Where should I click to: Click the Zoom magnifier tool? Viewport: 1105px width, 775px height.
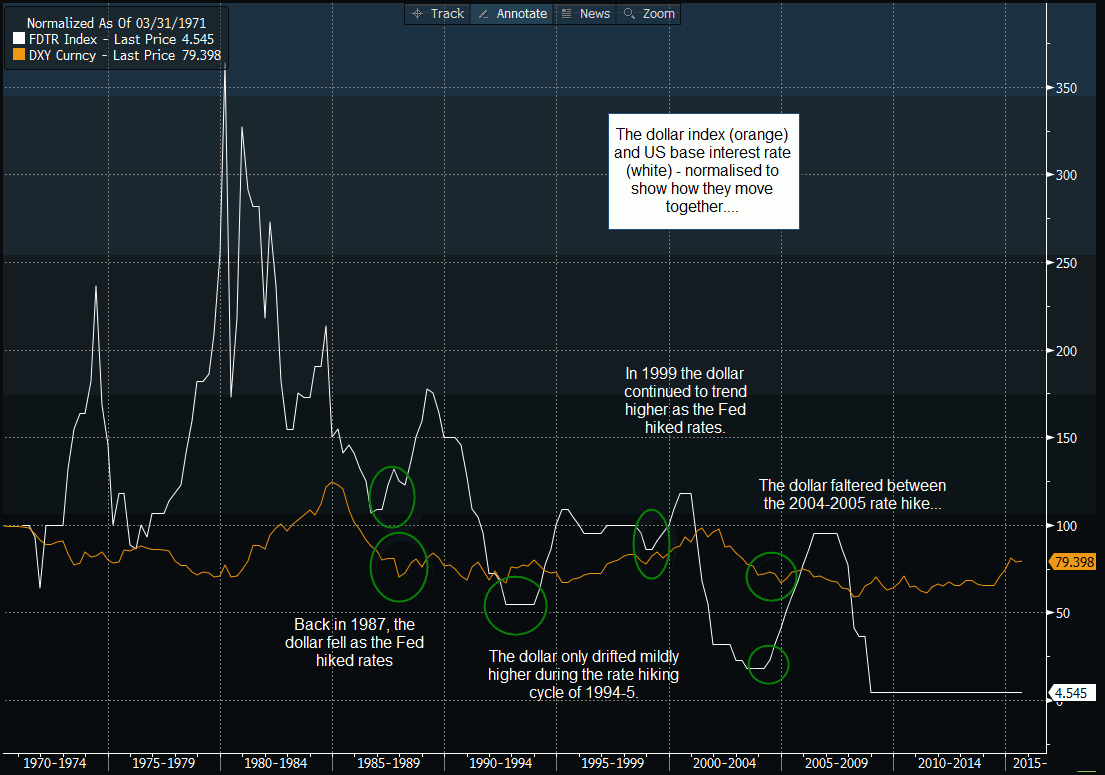pyautogui.click(x=649, y=13)
